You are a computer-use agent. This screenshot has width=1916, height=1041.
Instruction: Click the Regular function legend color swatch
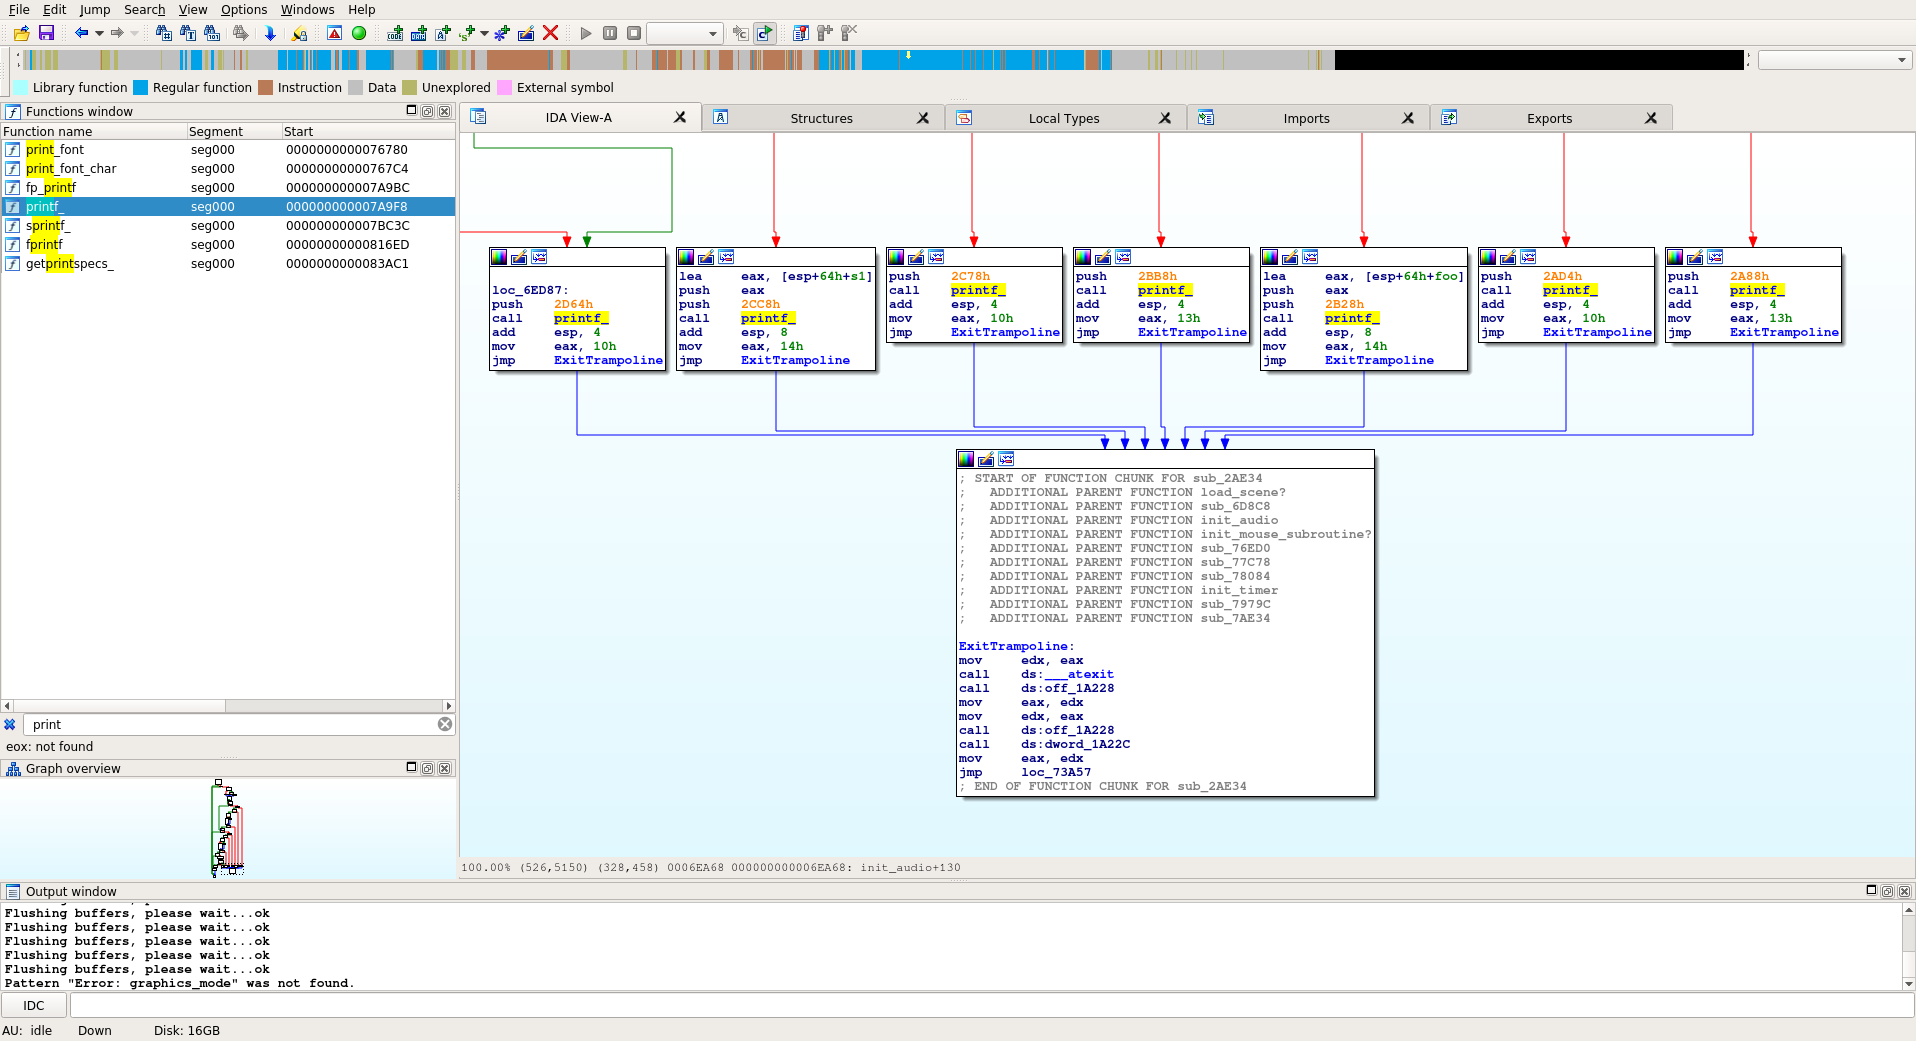point(140,87)
